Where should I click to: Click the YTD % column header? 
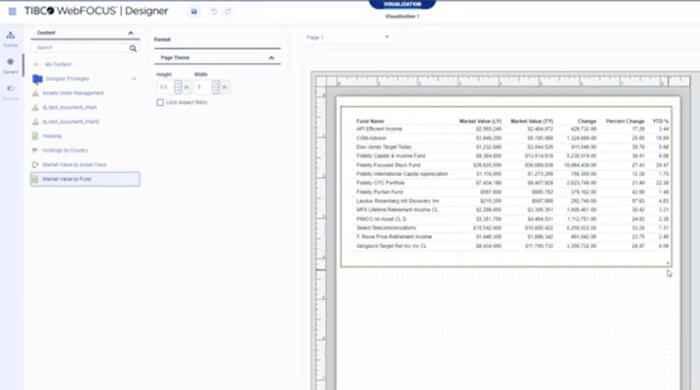(661, 121)
